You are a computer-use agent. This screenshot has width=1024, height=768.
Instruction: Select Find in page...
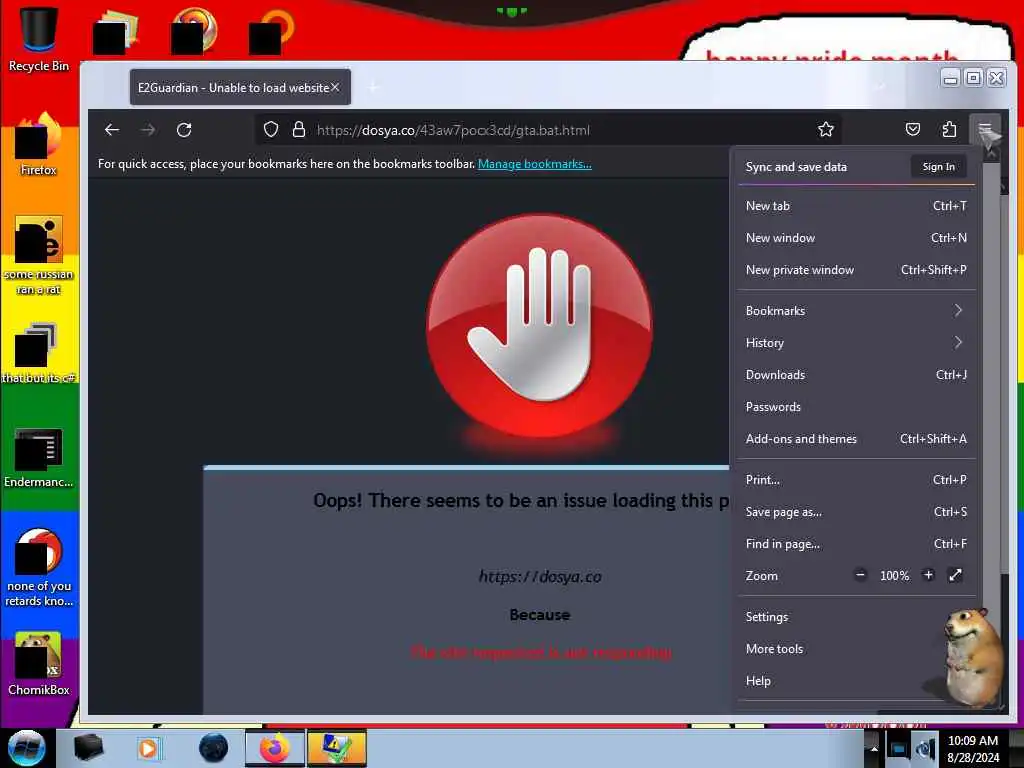856,544
